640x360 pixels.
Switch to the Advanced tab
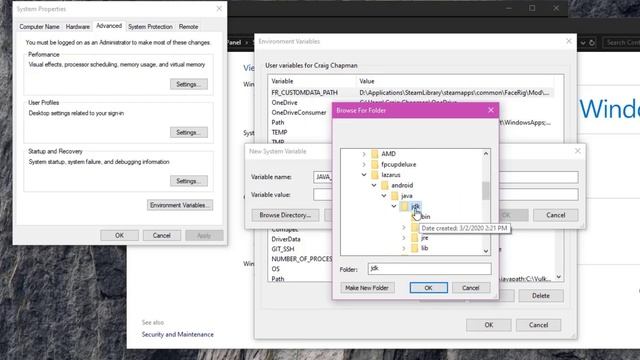click(109, 26)
